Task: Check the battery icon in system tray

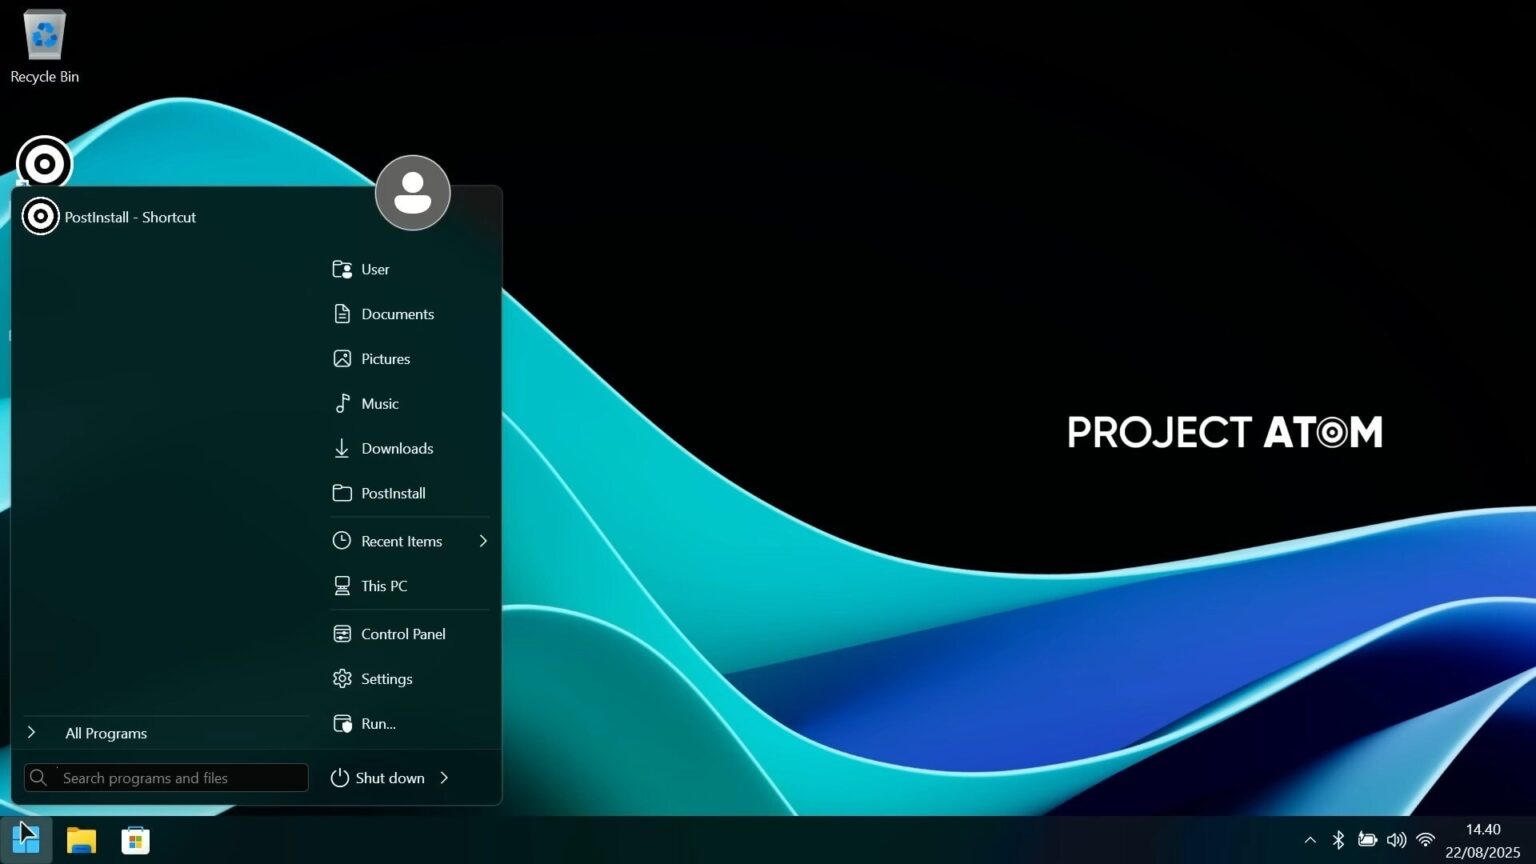Action: 1367,840
